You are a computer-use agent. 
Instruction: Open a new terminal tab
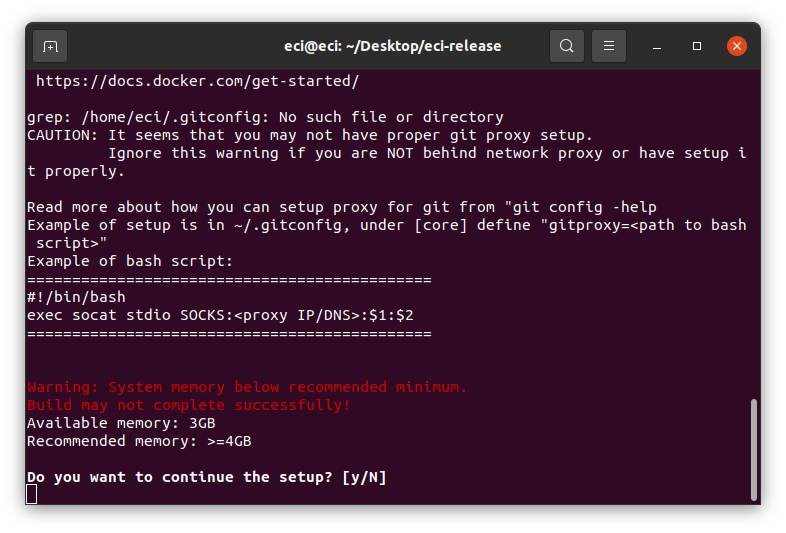click(x=50, y=46)
